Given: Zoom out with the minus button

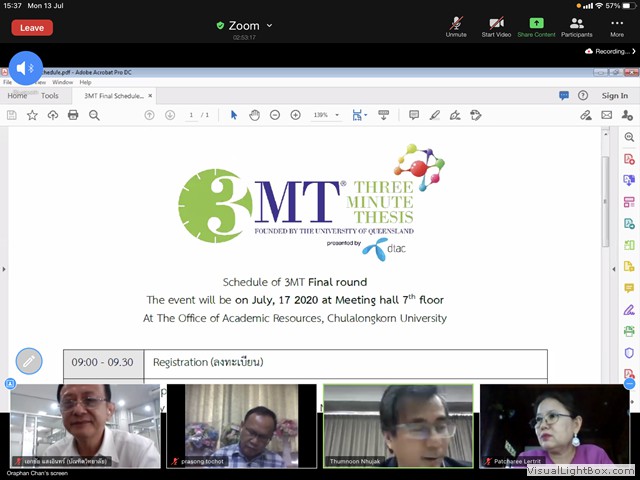Looking at the screenshot, I should tap(275, 115).
